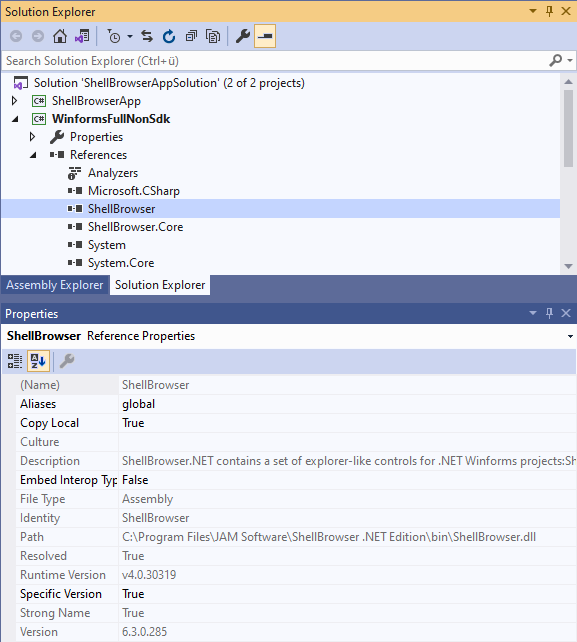
Task: Open Properties via toolbar wrench icon
Action: (x=243, y=36)
